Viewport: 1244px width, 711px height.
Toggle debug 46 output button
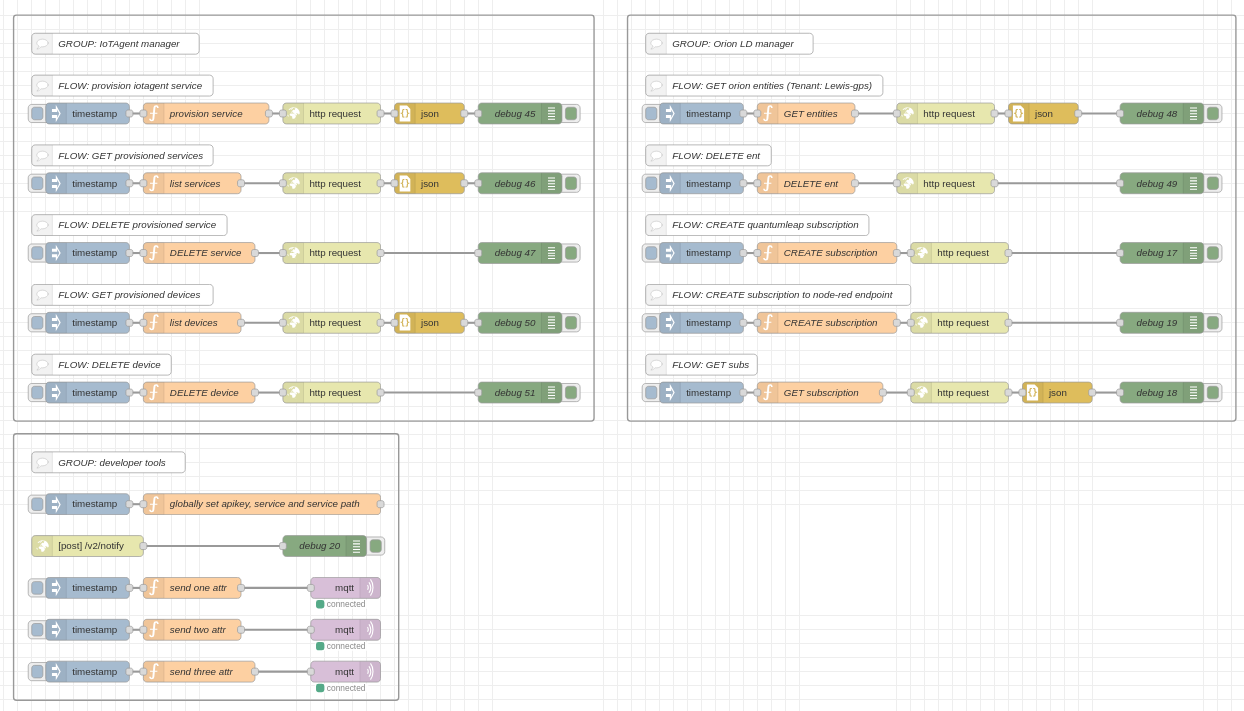pyautogui.click(x=571, y=184)
